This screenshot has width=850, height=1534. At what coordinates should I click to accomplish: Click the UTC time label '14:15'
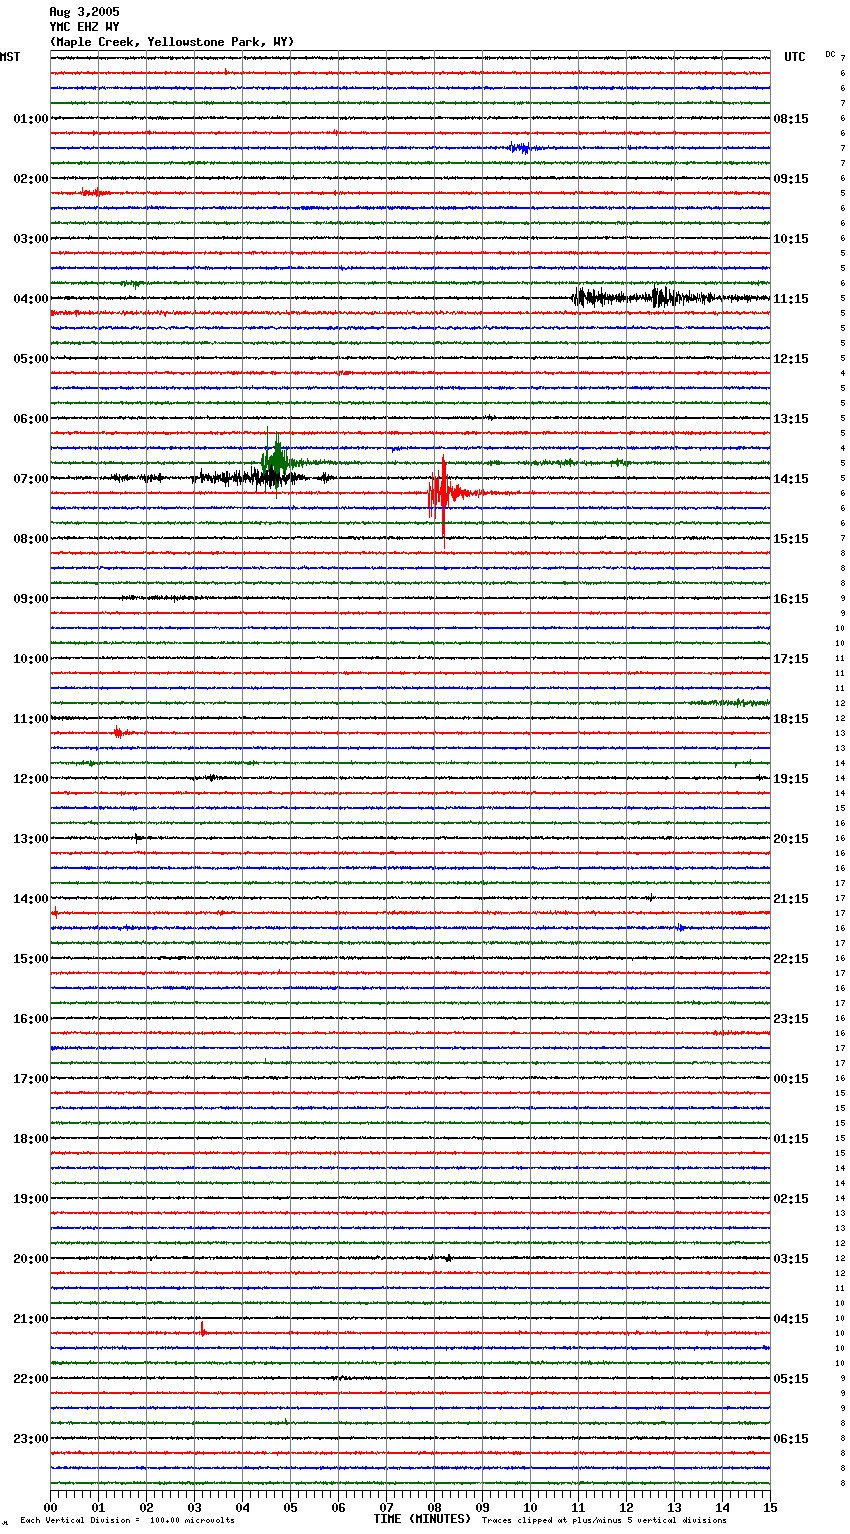[x=791, y=479]
